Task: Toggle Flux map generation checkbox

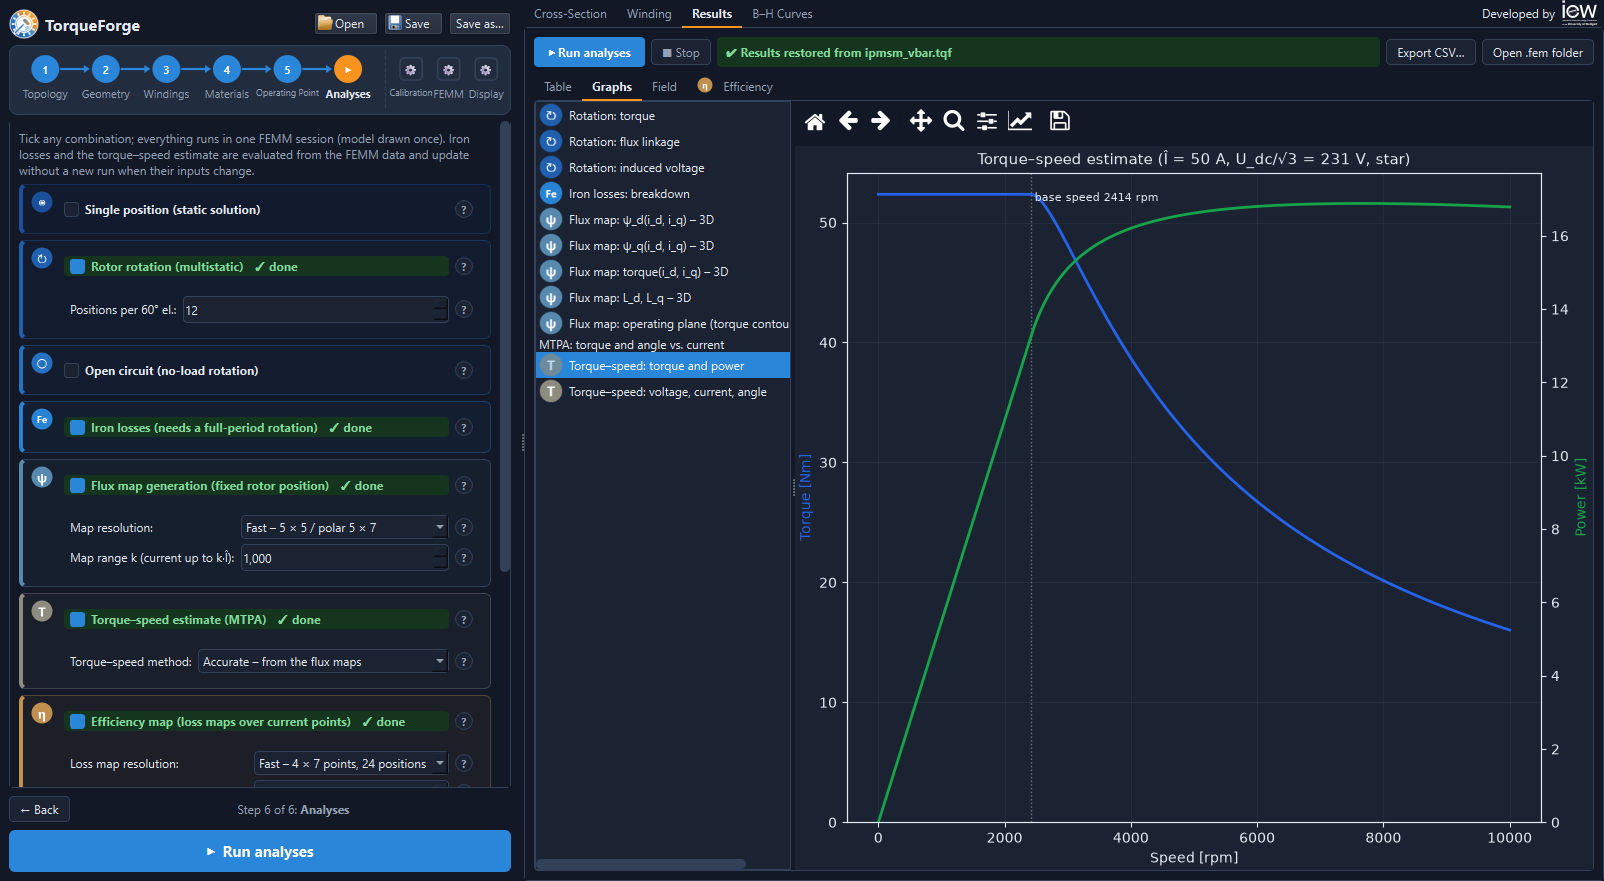Action: coord(77,486)
